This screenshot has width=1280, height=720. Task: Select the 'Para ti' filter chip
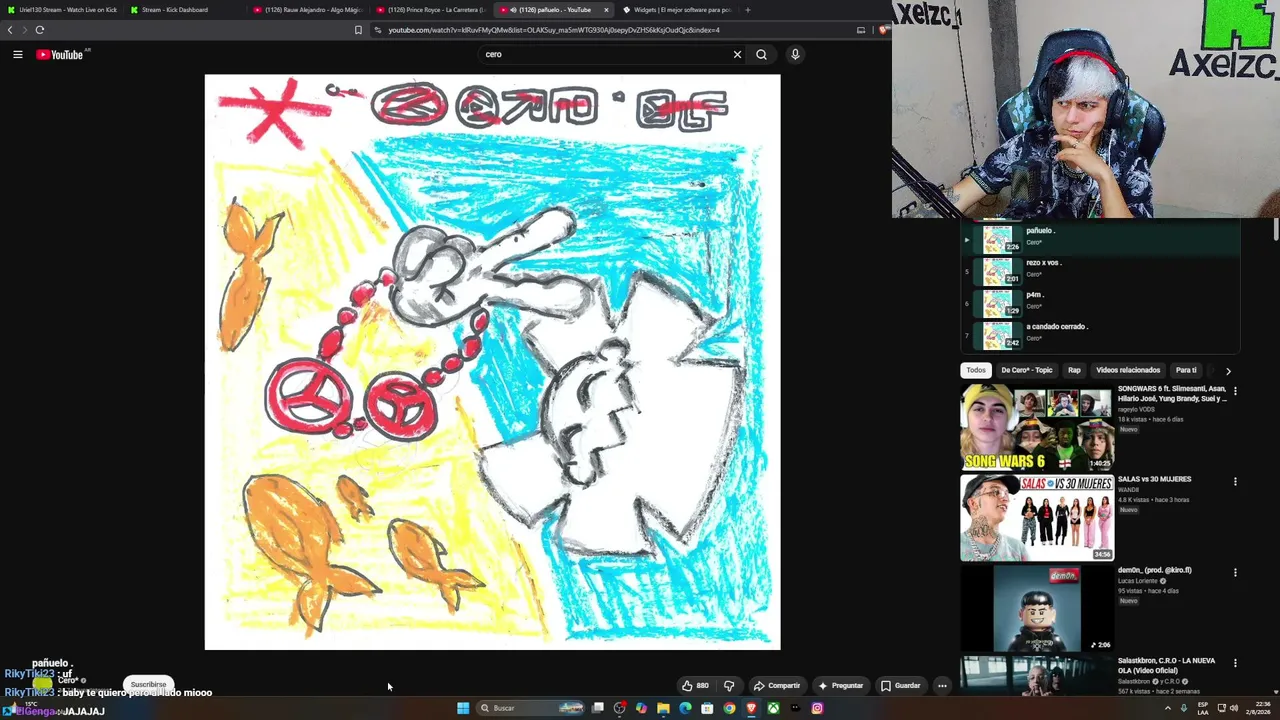(1186, 370)
